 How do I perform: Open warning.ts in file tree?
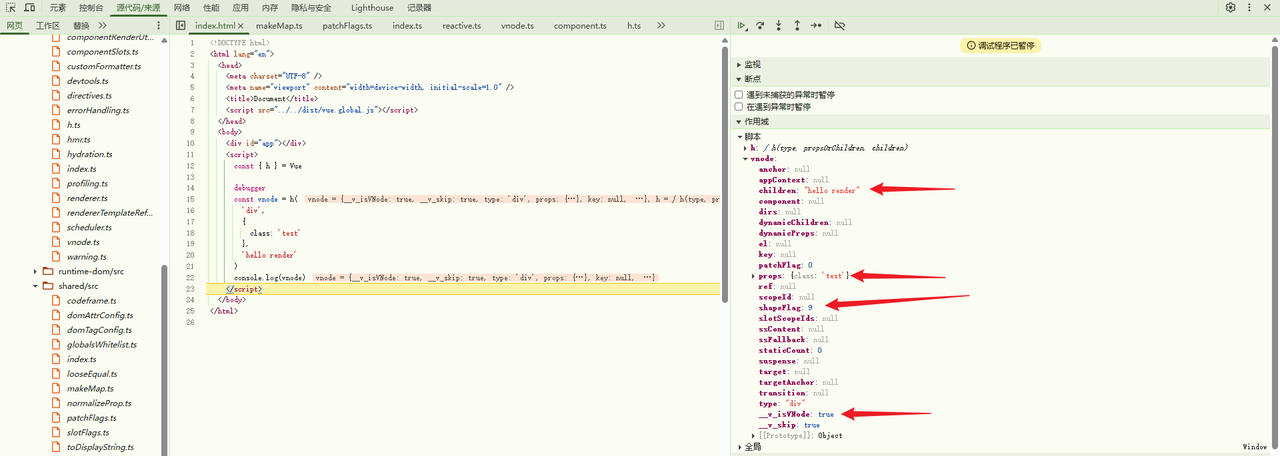(87, 257)
